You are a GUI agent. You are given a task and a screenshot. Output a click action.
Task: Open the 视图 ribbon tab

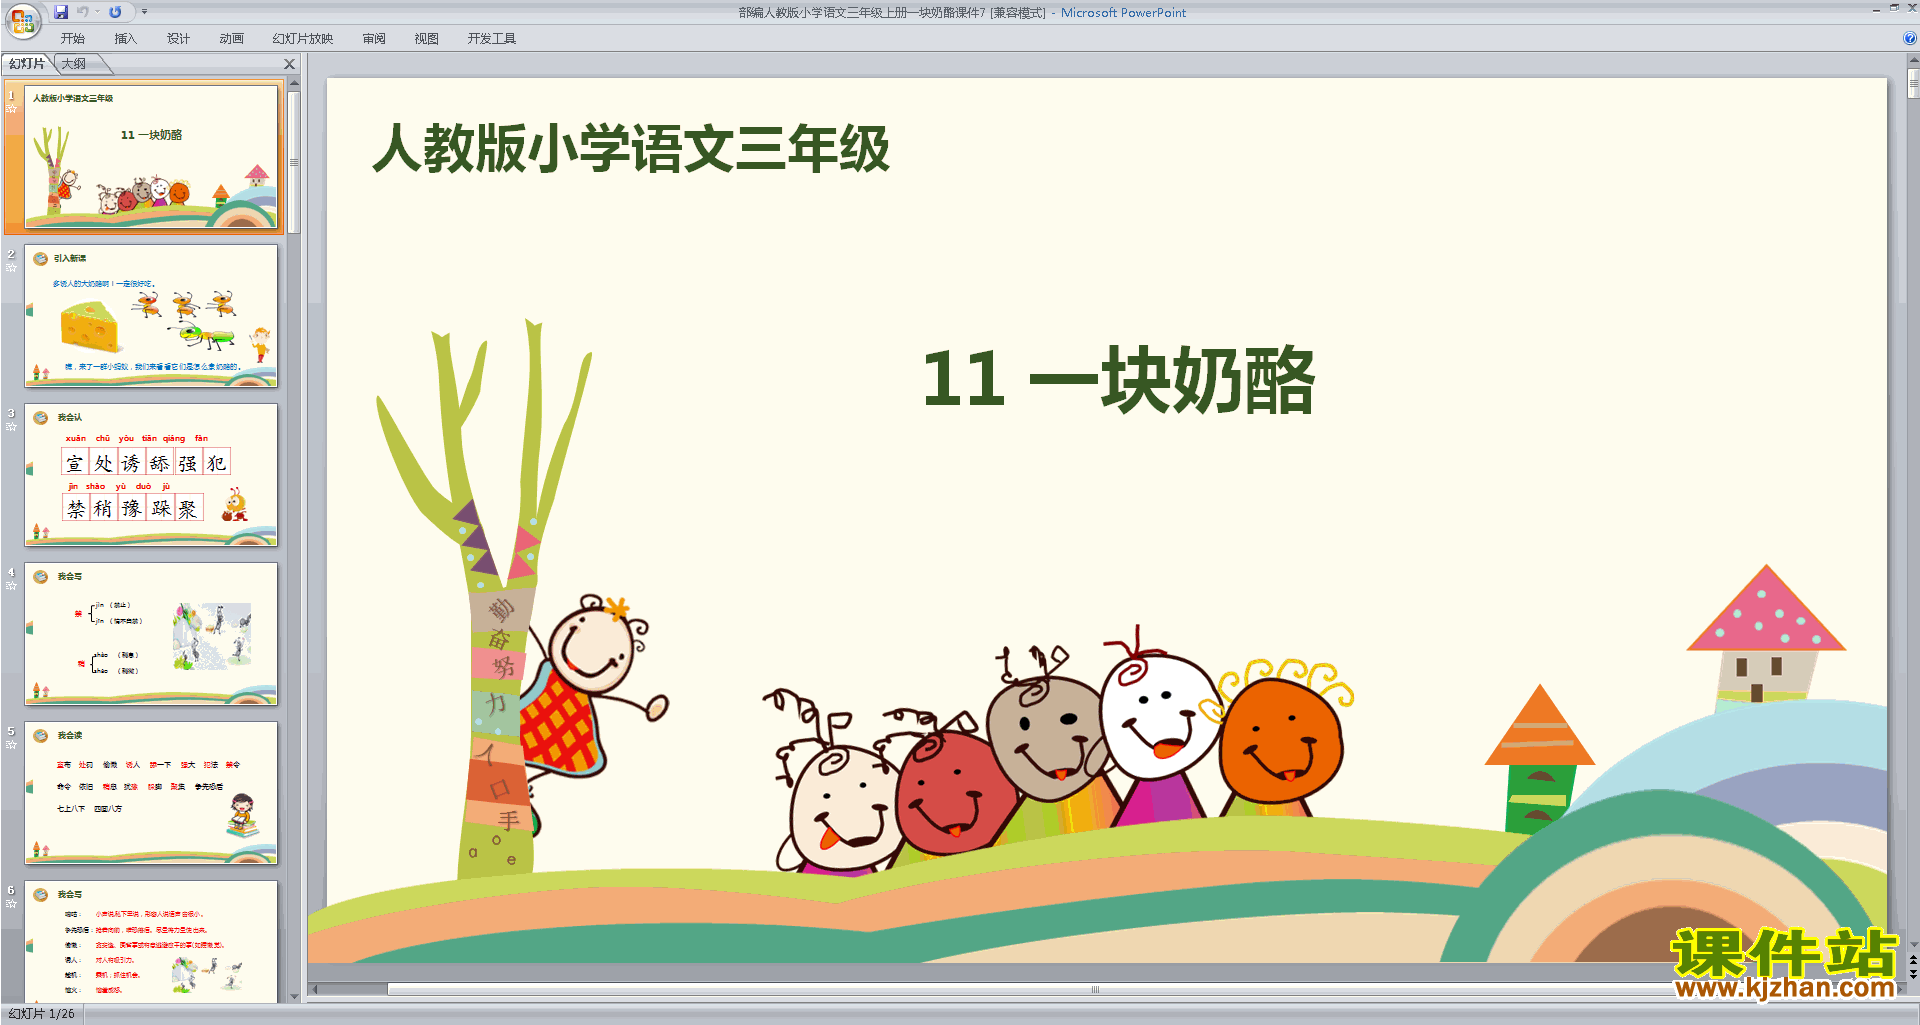(427, 39)
